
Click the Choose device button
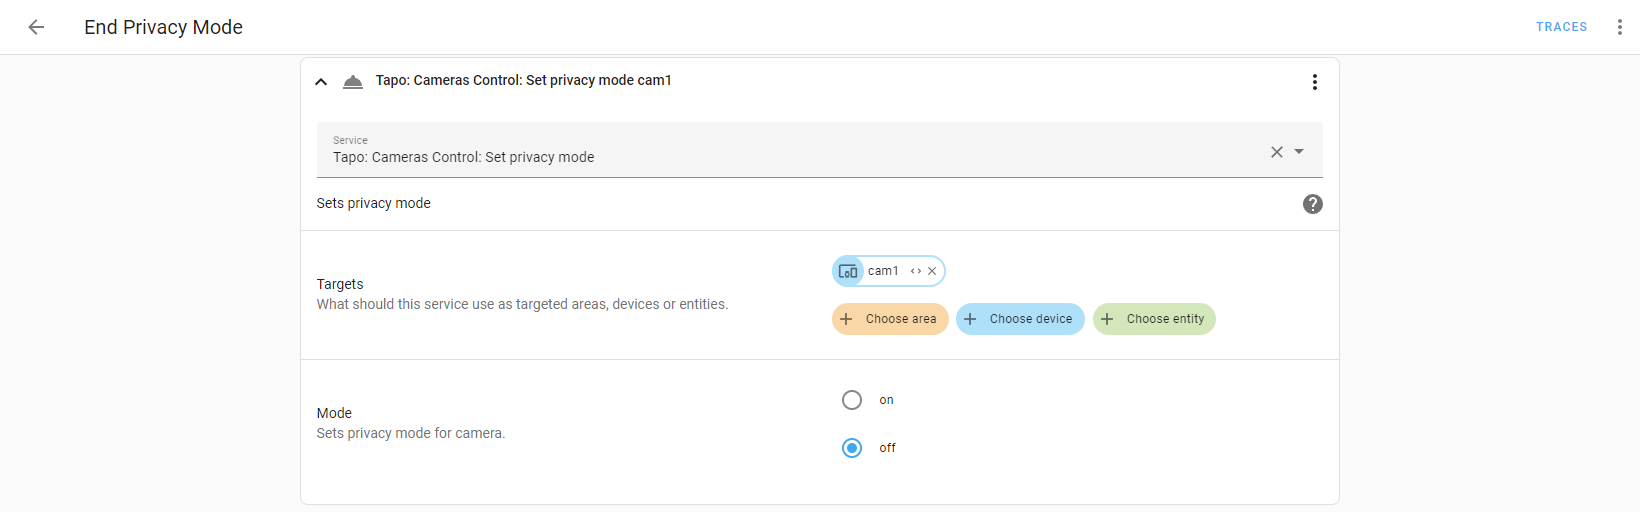(x=1020, y=319)
